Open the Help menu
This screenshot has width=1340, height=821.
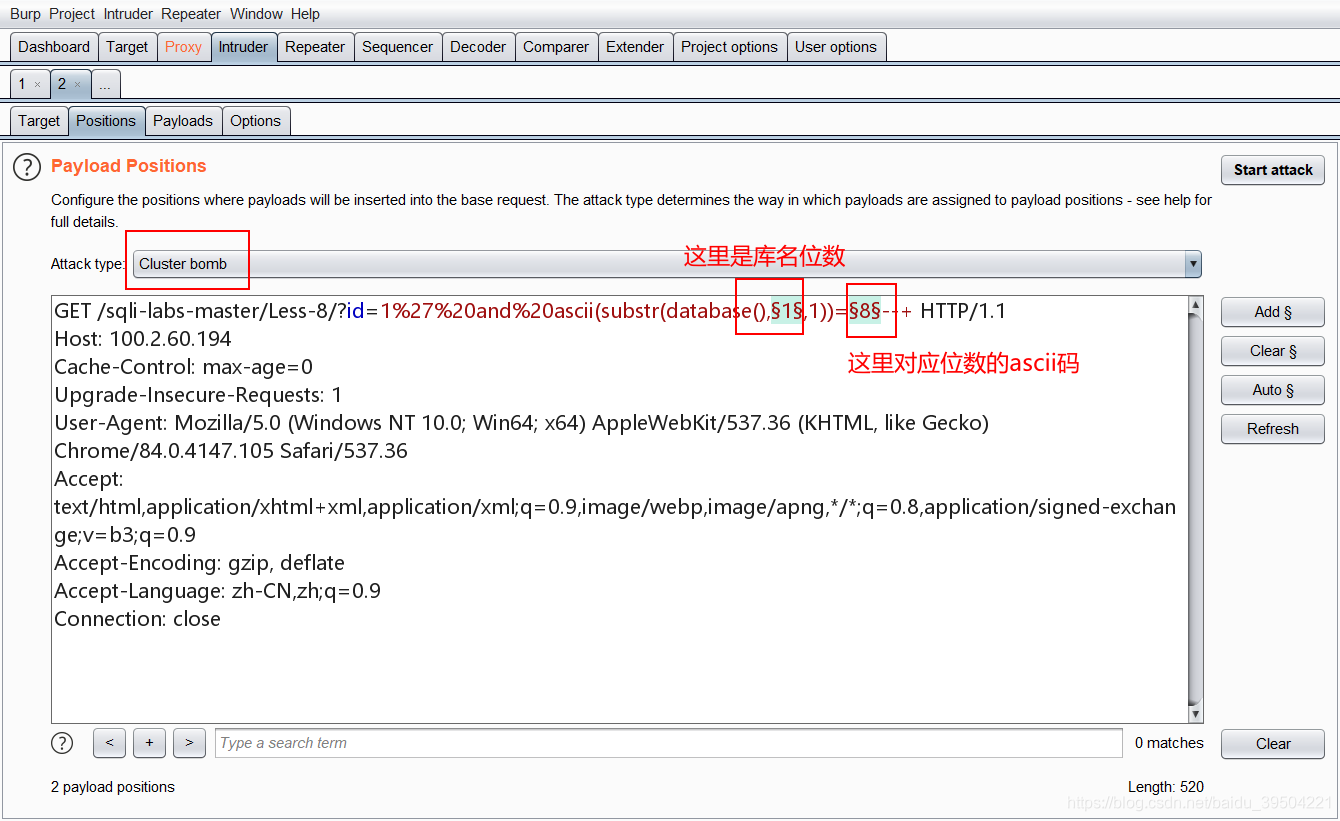[305, 14]
